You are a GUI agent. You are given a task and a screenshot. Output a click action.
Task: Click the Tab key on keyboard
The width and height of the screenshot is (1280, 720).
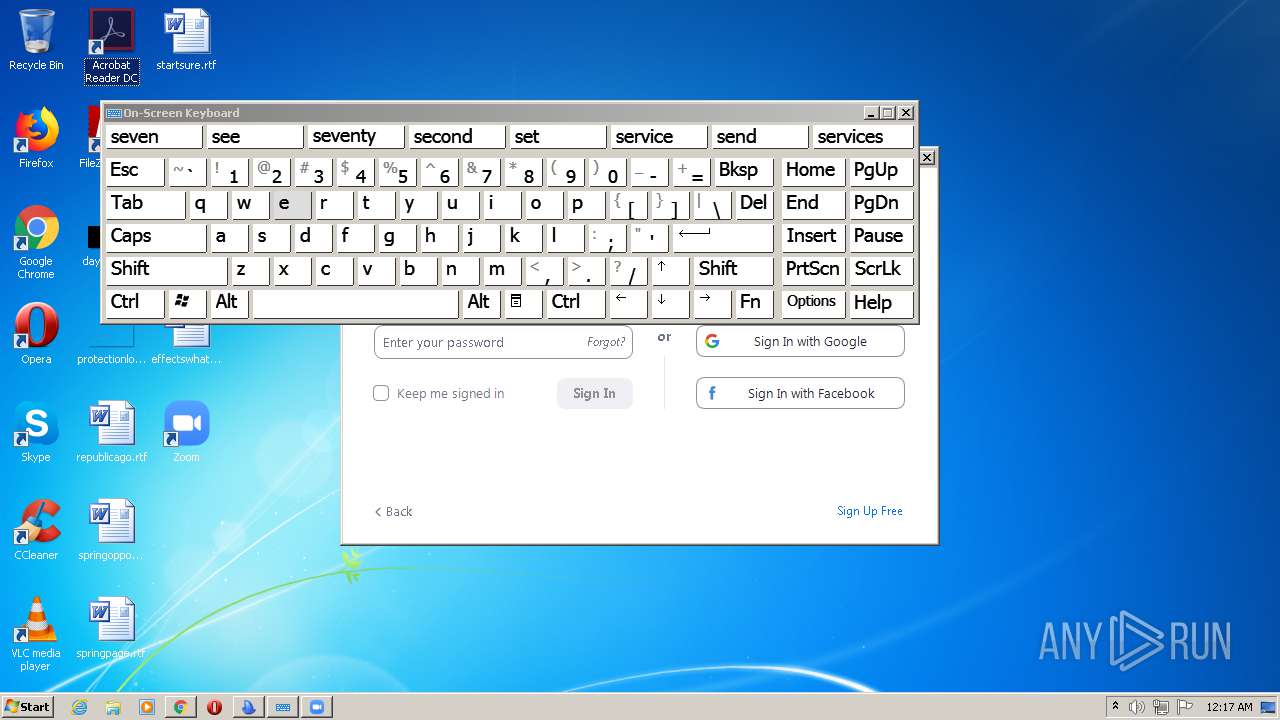[x=145, y=203]
